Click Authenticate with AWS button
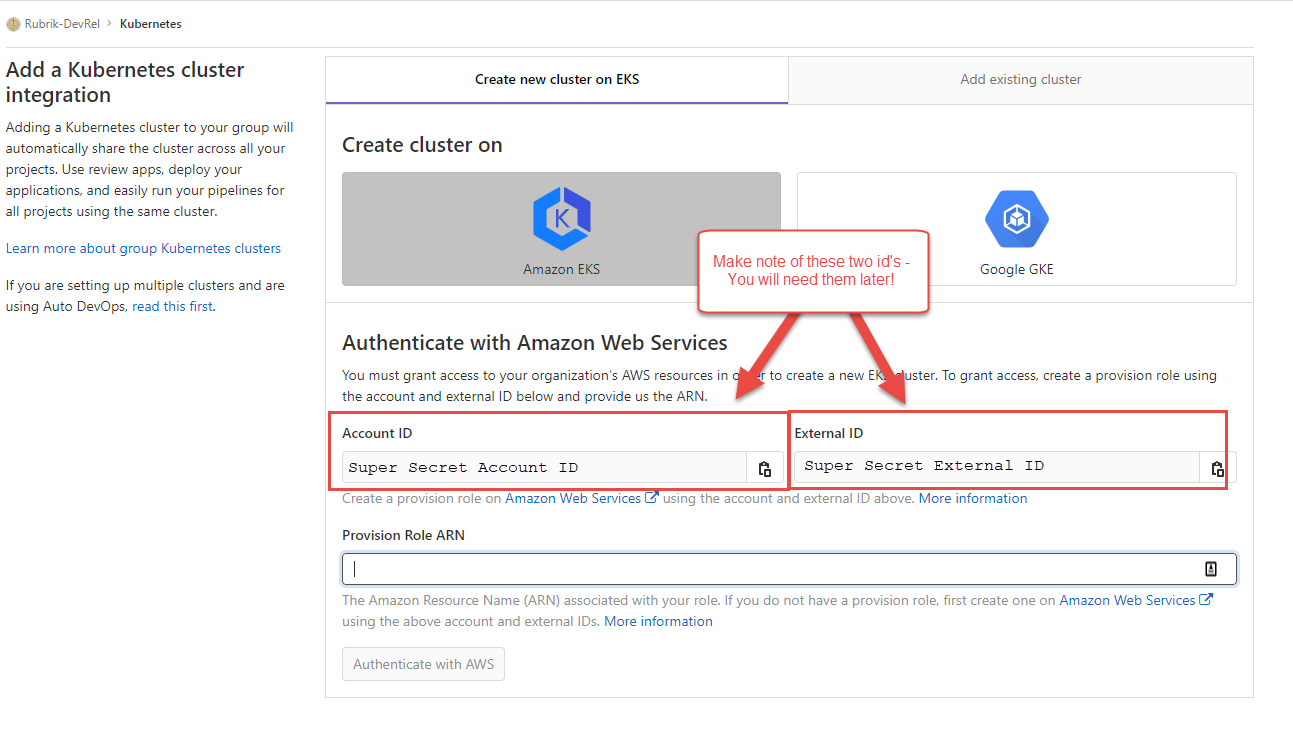The width and height of the screenshot is (1293, 750). point(423,664)
